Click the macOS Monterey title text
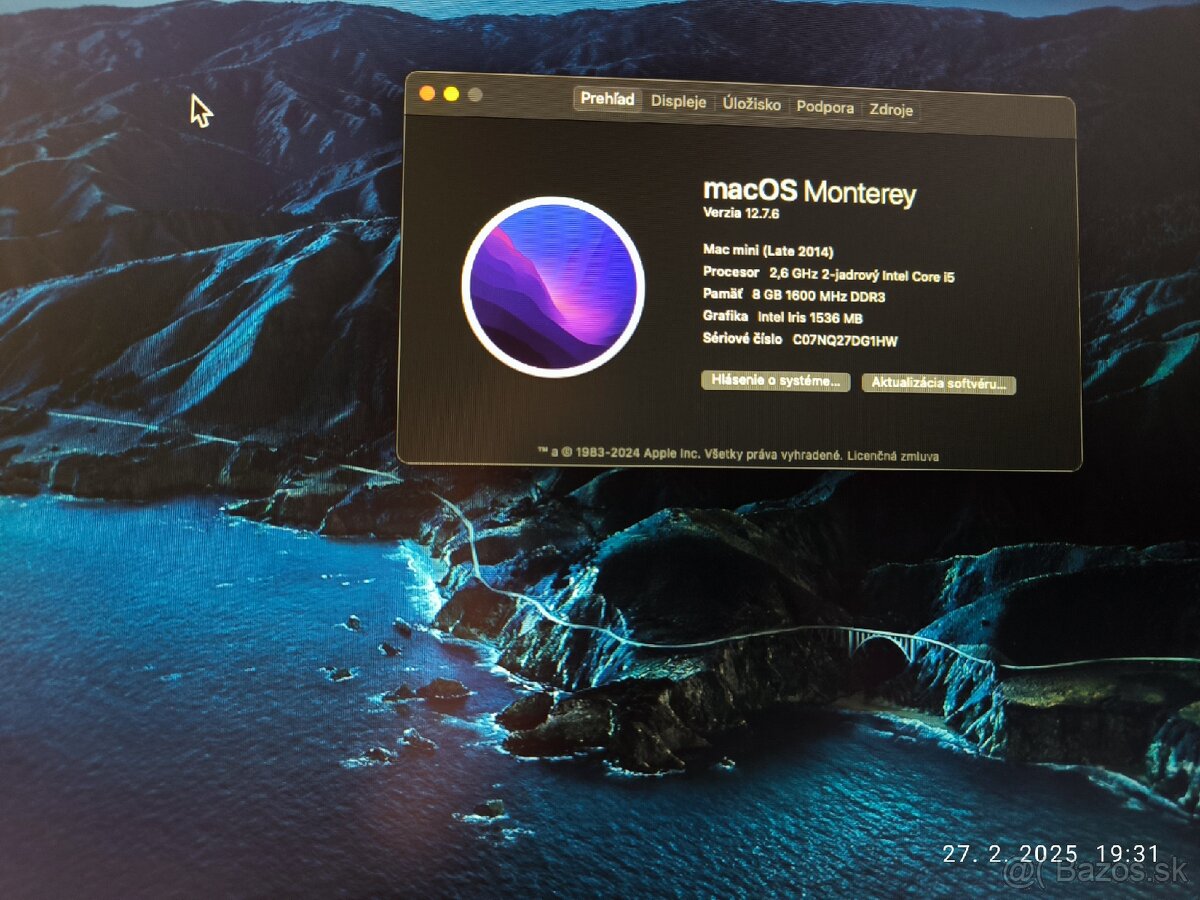This screenshot has width=1200, height=900. tap(812, 192)
